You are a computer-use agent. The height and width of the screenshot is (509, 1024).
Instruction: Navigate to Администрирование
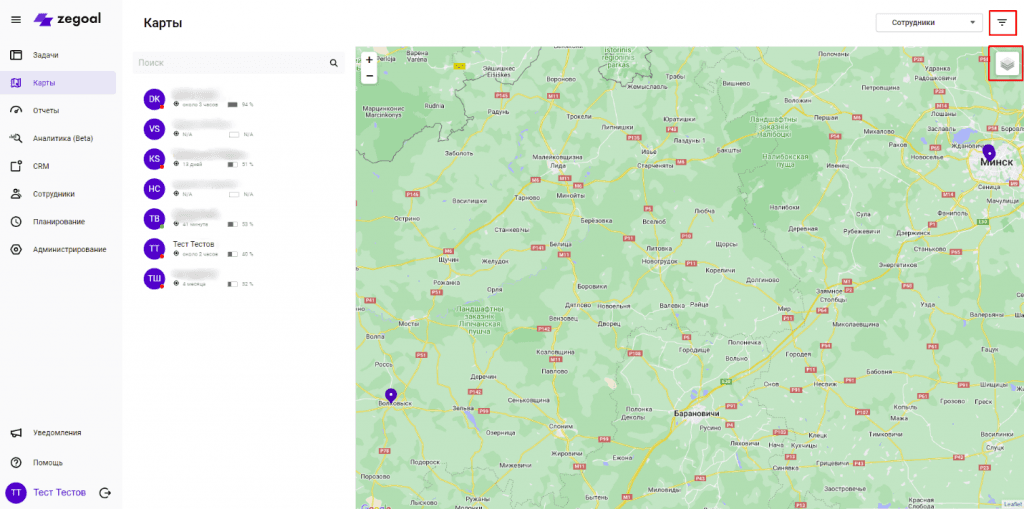click(68, 249)
